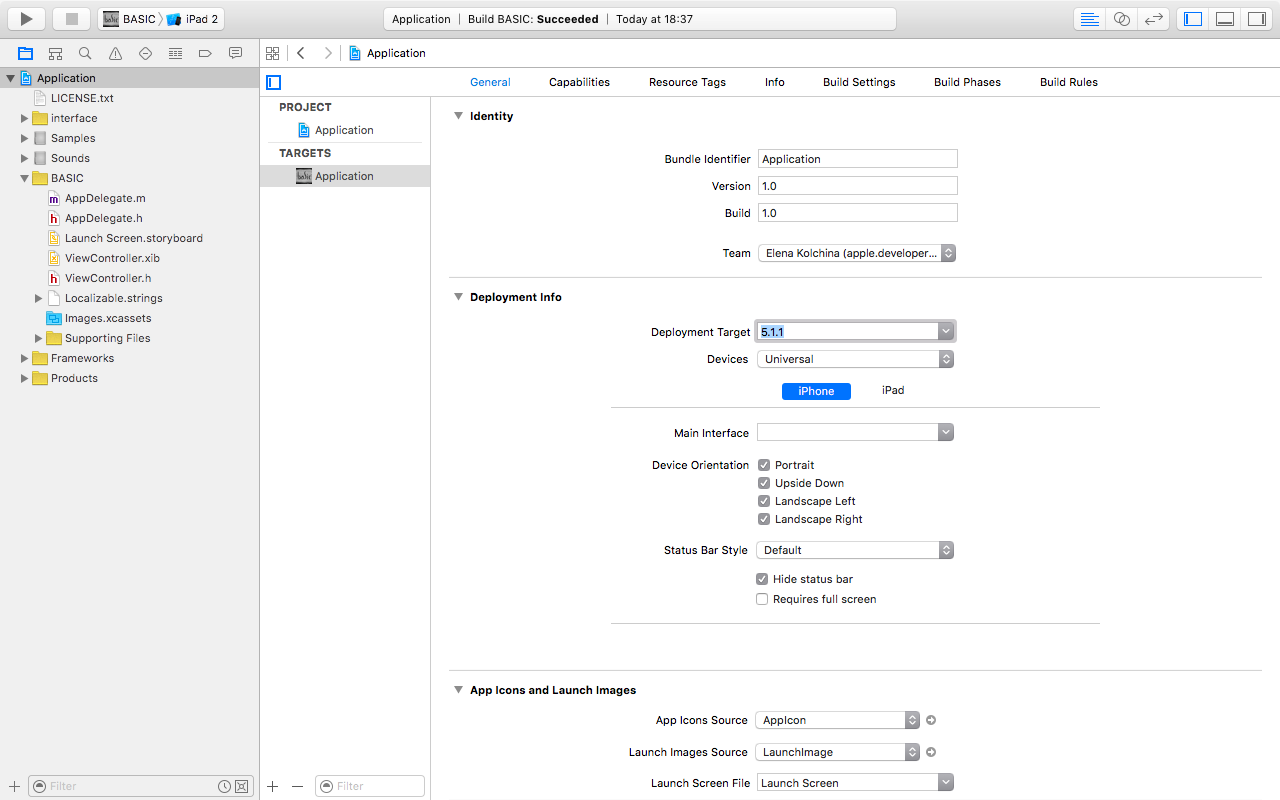Switch to the Info tab
The height and width of the screenshot is (800, 1280).
coord(775,82)
